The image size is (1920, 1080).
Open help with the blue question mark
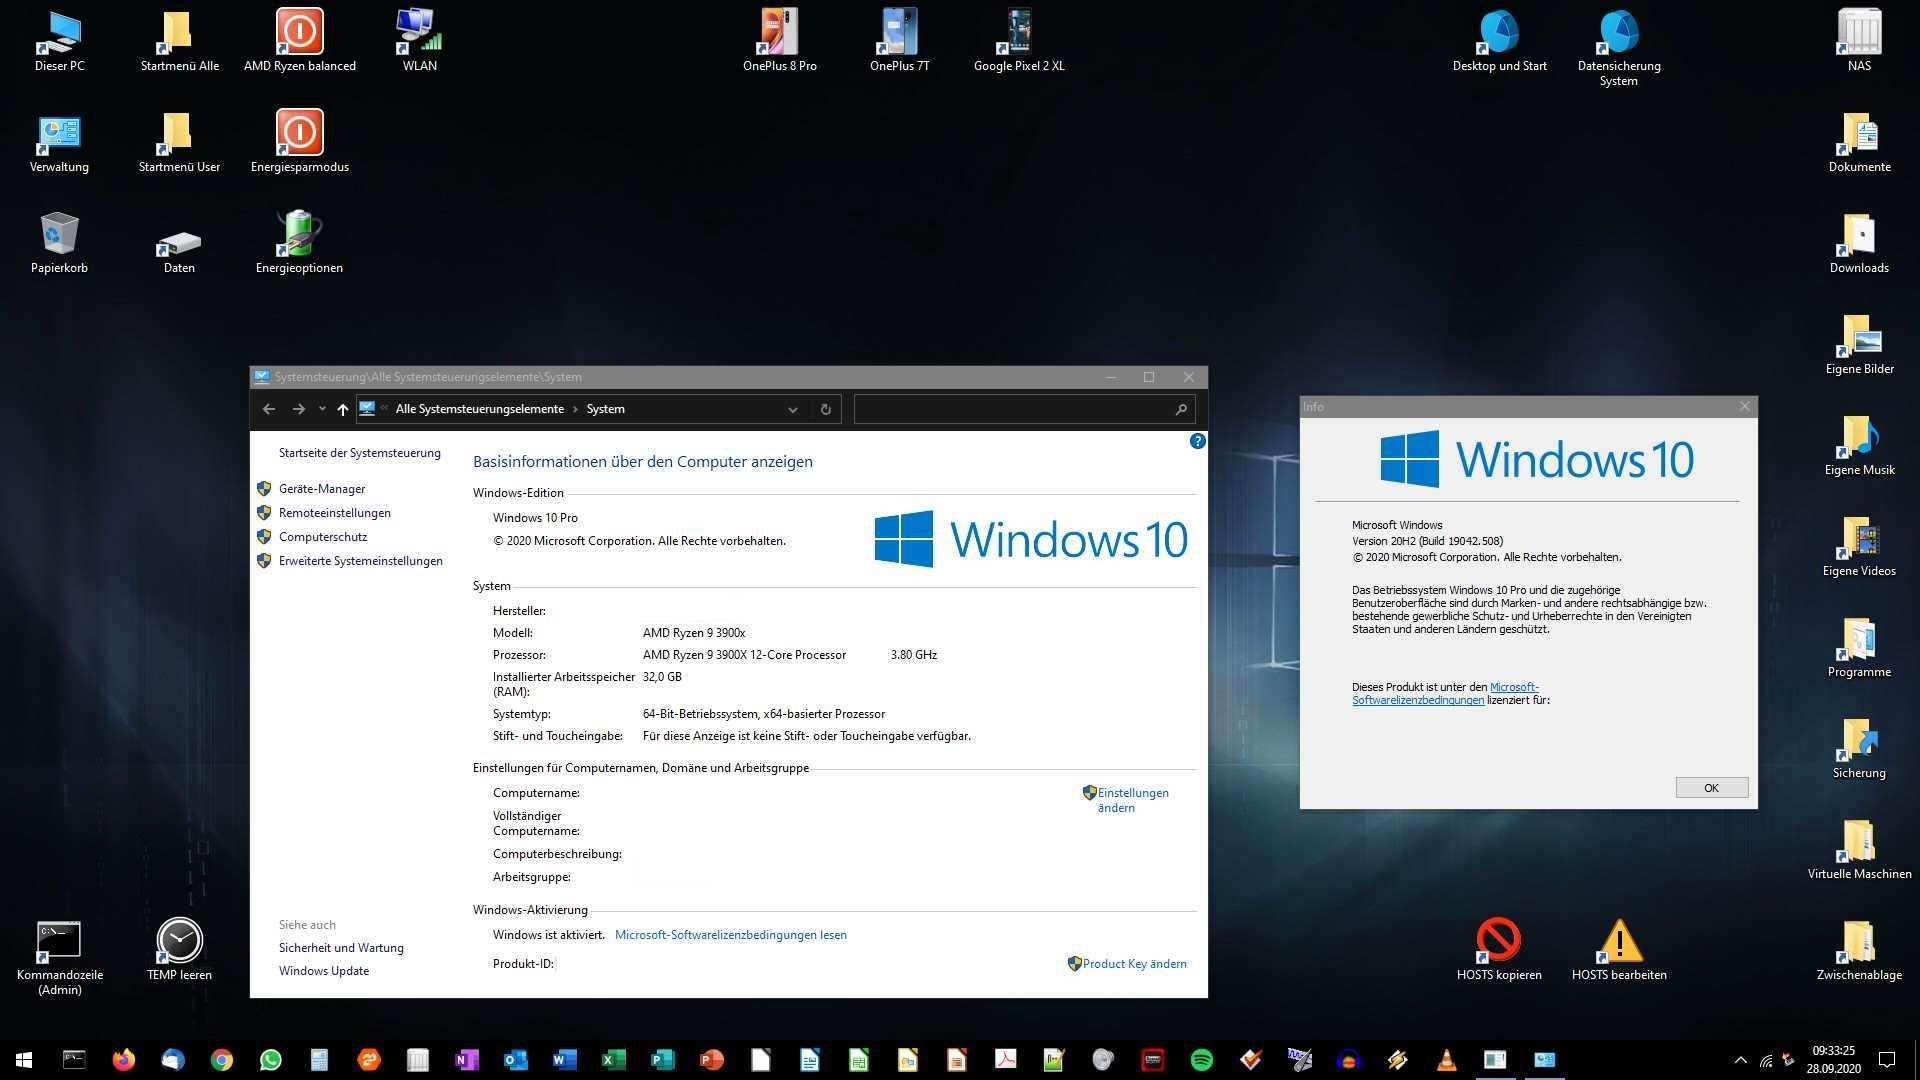[x=1197, y=441]
